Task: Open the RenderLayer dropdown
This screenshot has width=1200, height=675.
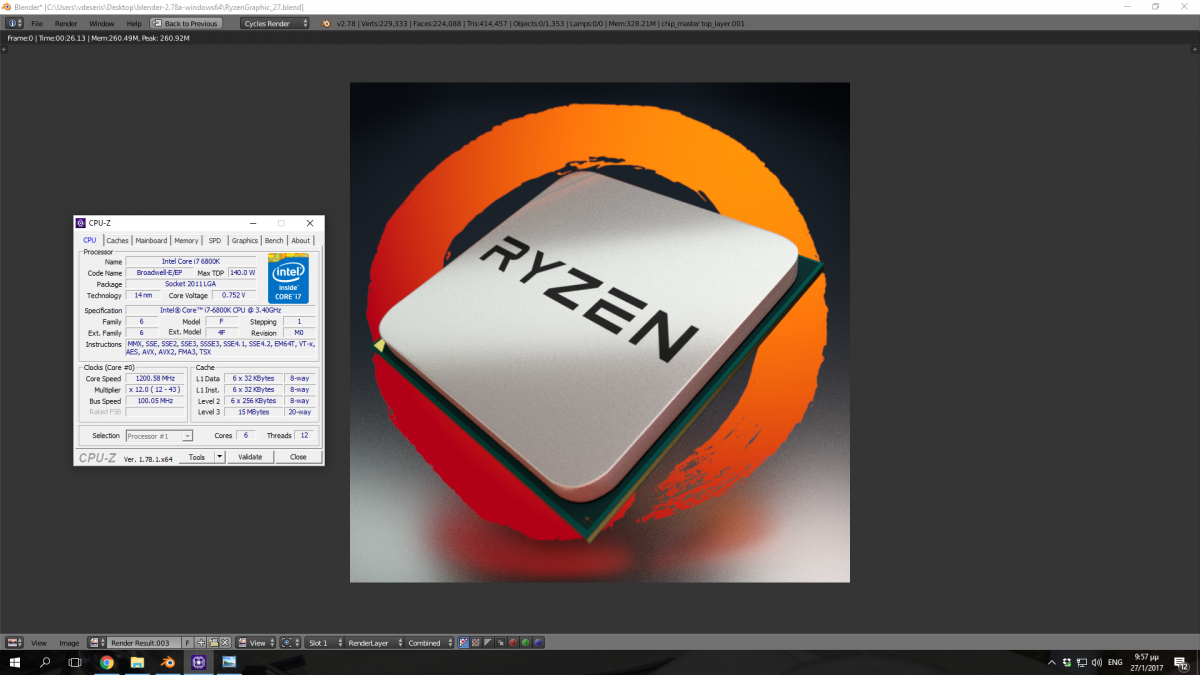Action: point(374,643)
